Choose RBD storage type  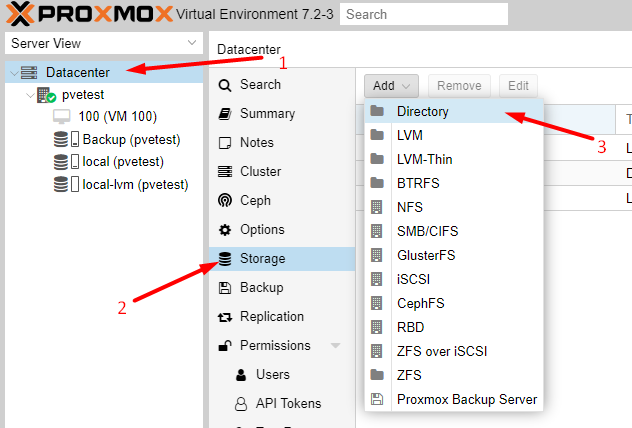coord(454,327)
